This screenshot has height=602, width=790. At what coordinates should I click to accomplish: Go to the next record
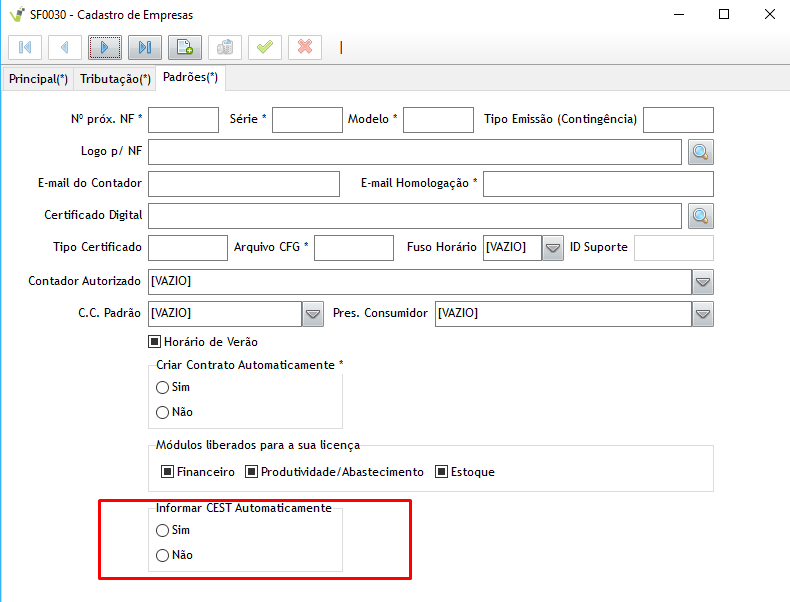coord(105,47)
